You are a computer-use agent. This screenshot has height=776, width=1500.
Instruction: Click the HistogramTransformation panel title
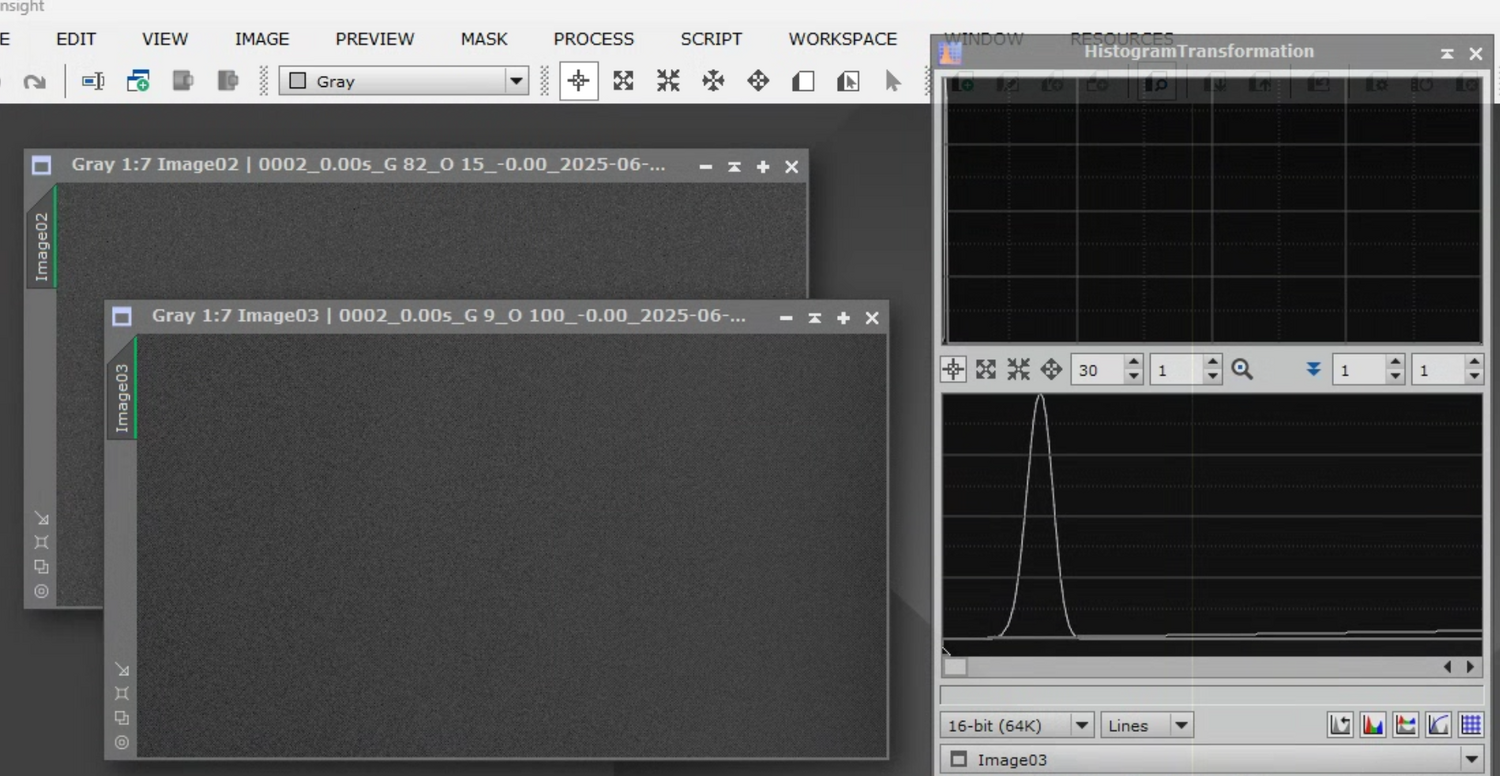1199,51
